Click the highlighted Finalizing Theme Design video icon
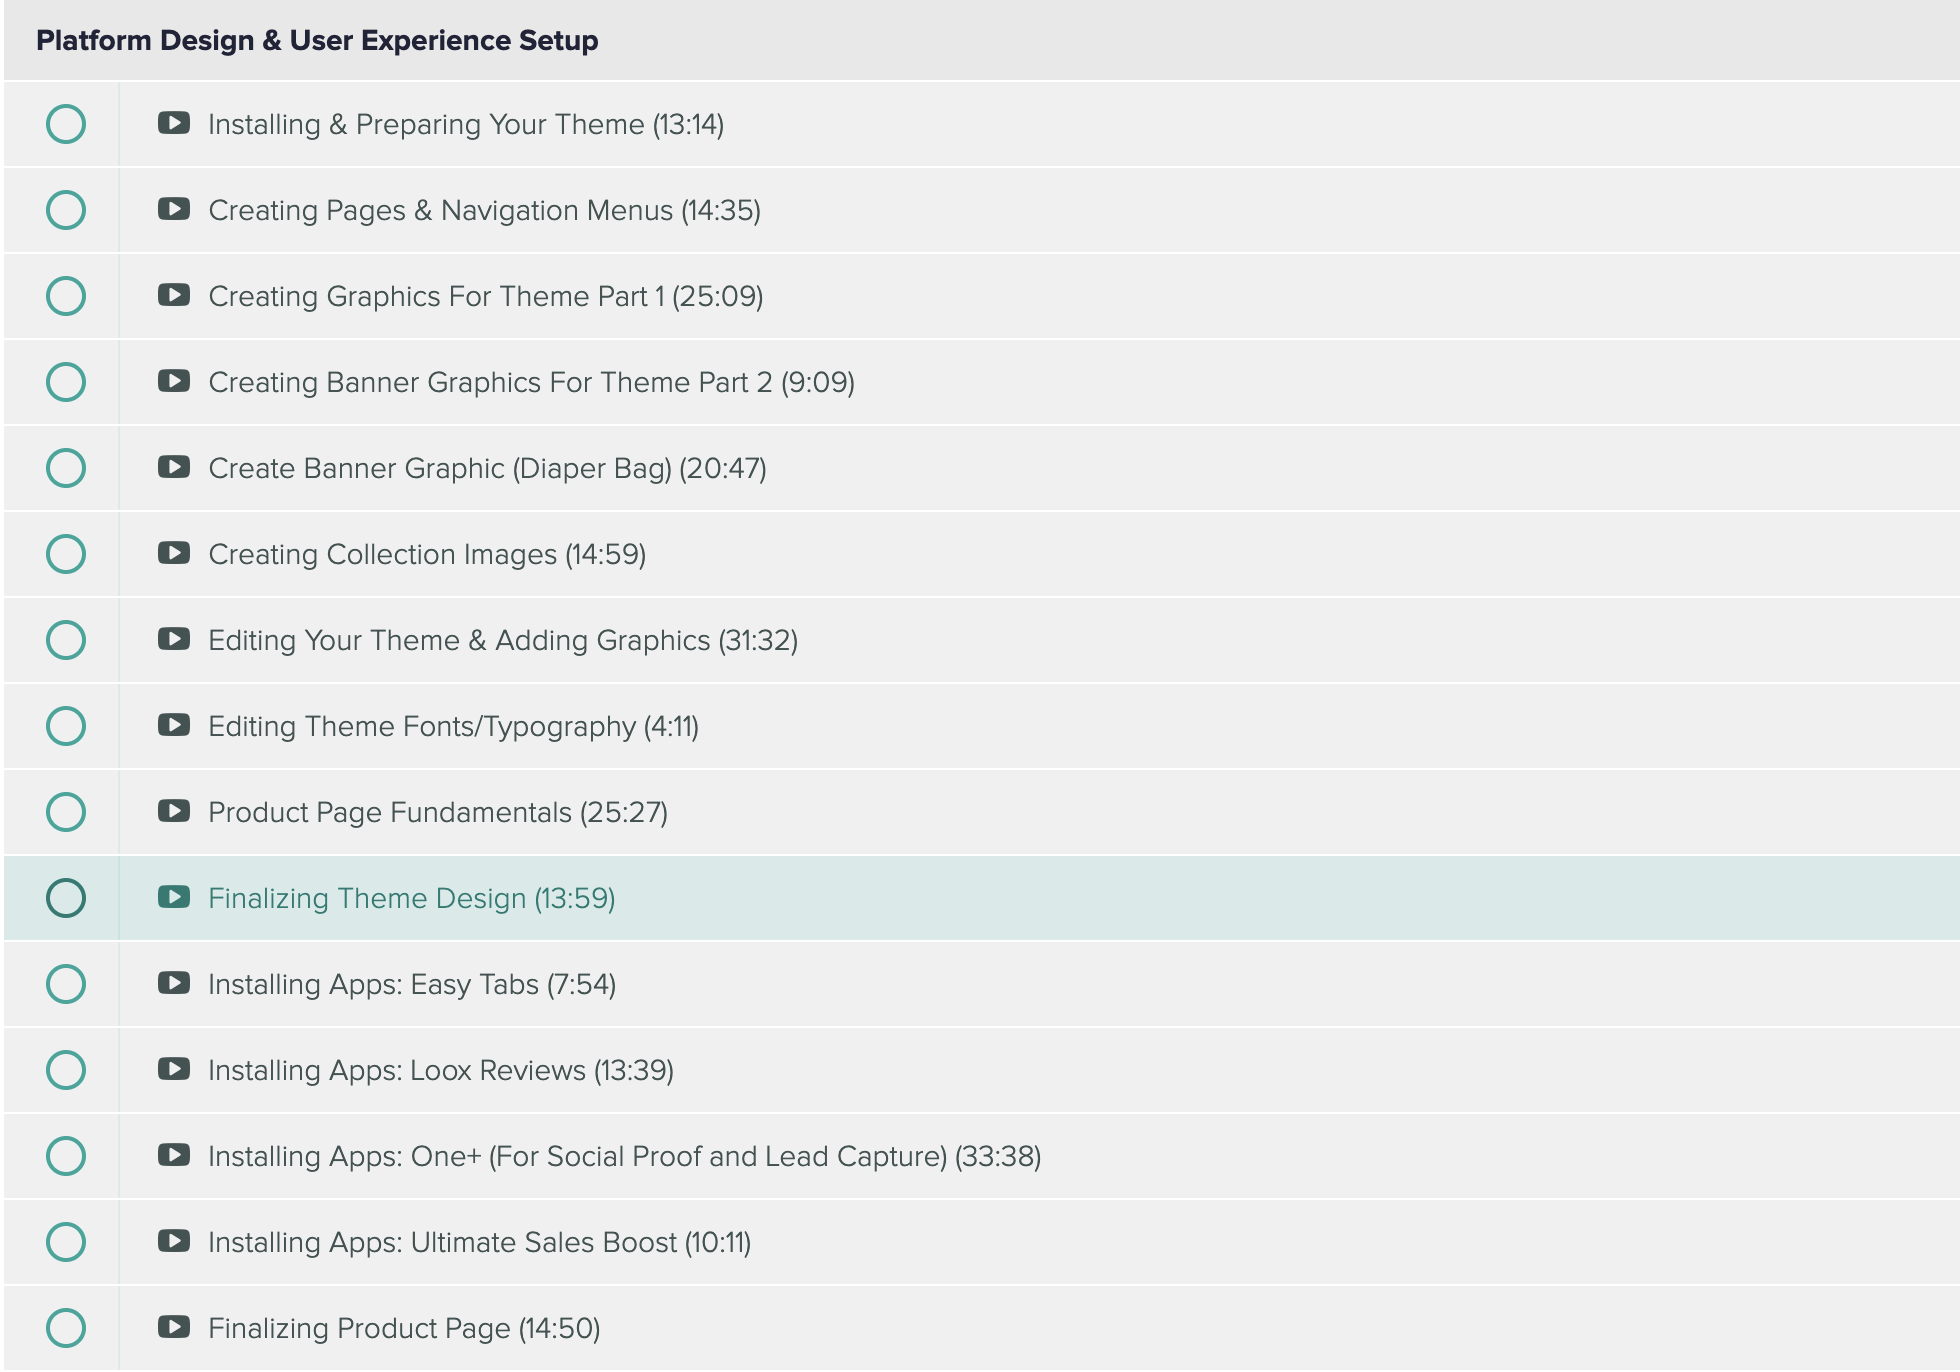1960x1372 pixels. 174,897
